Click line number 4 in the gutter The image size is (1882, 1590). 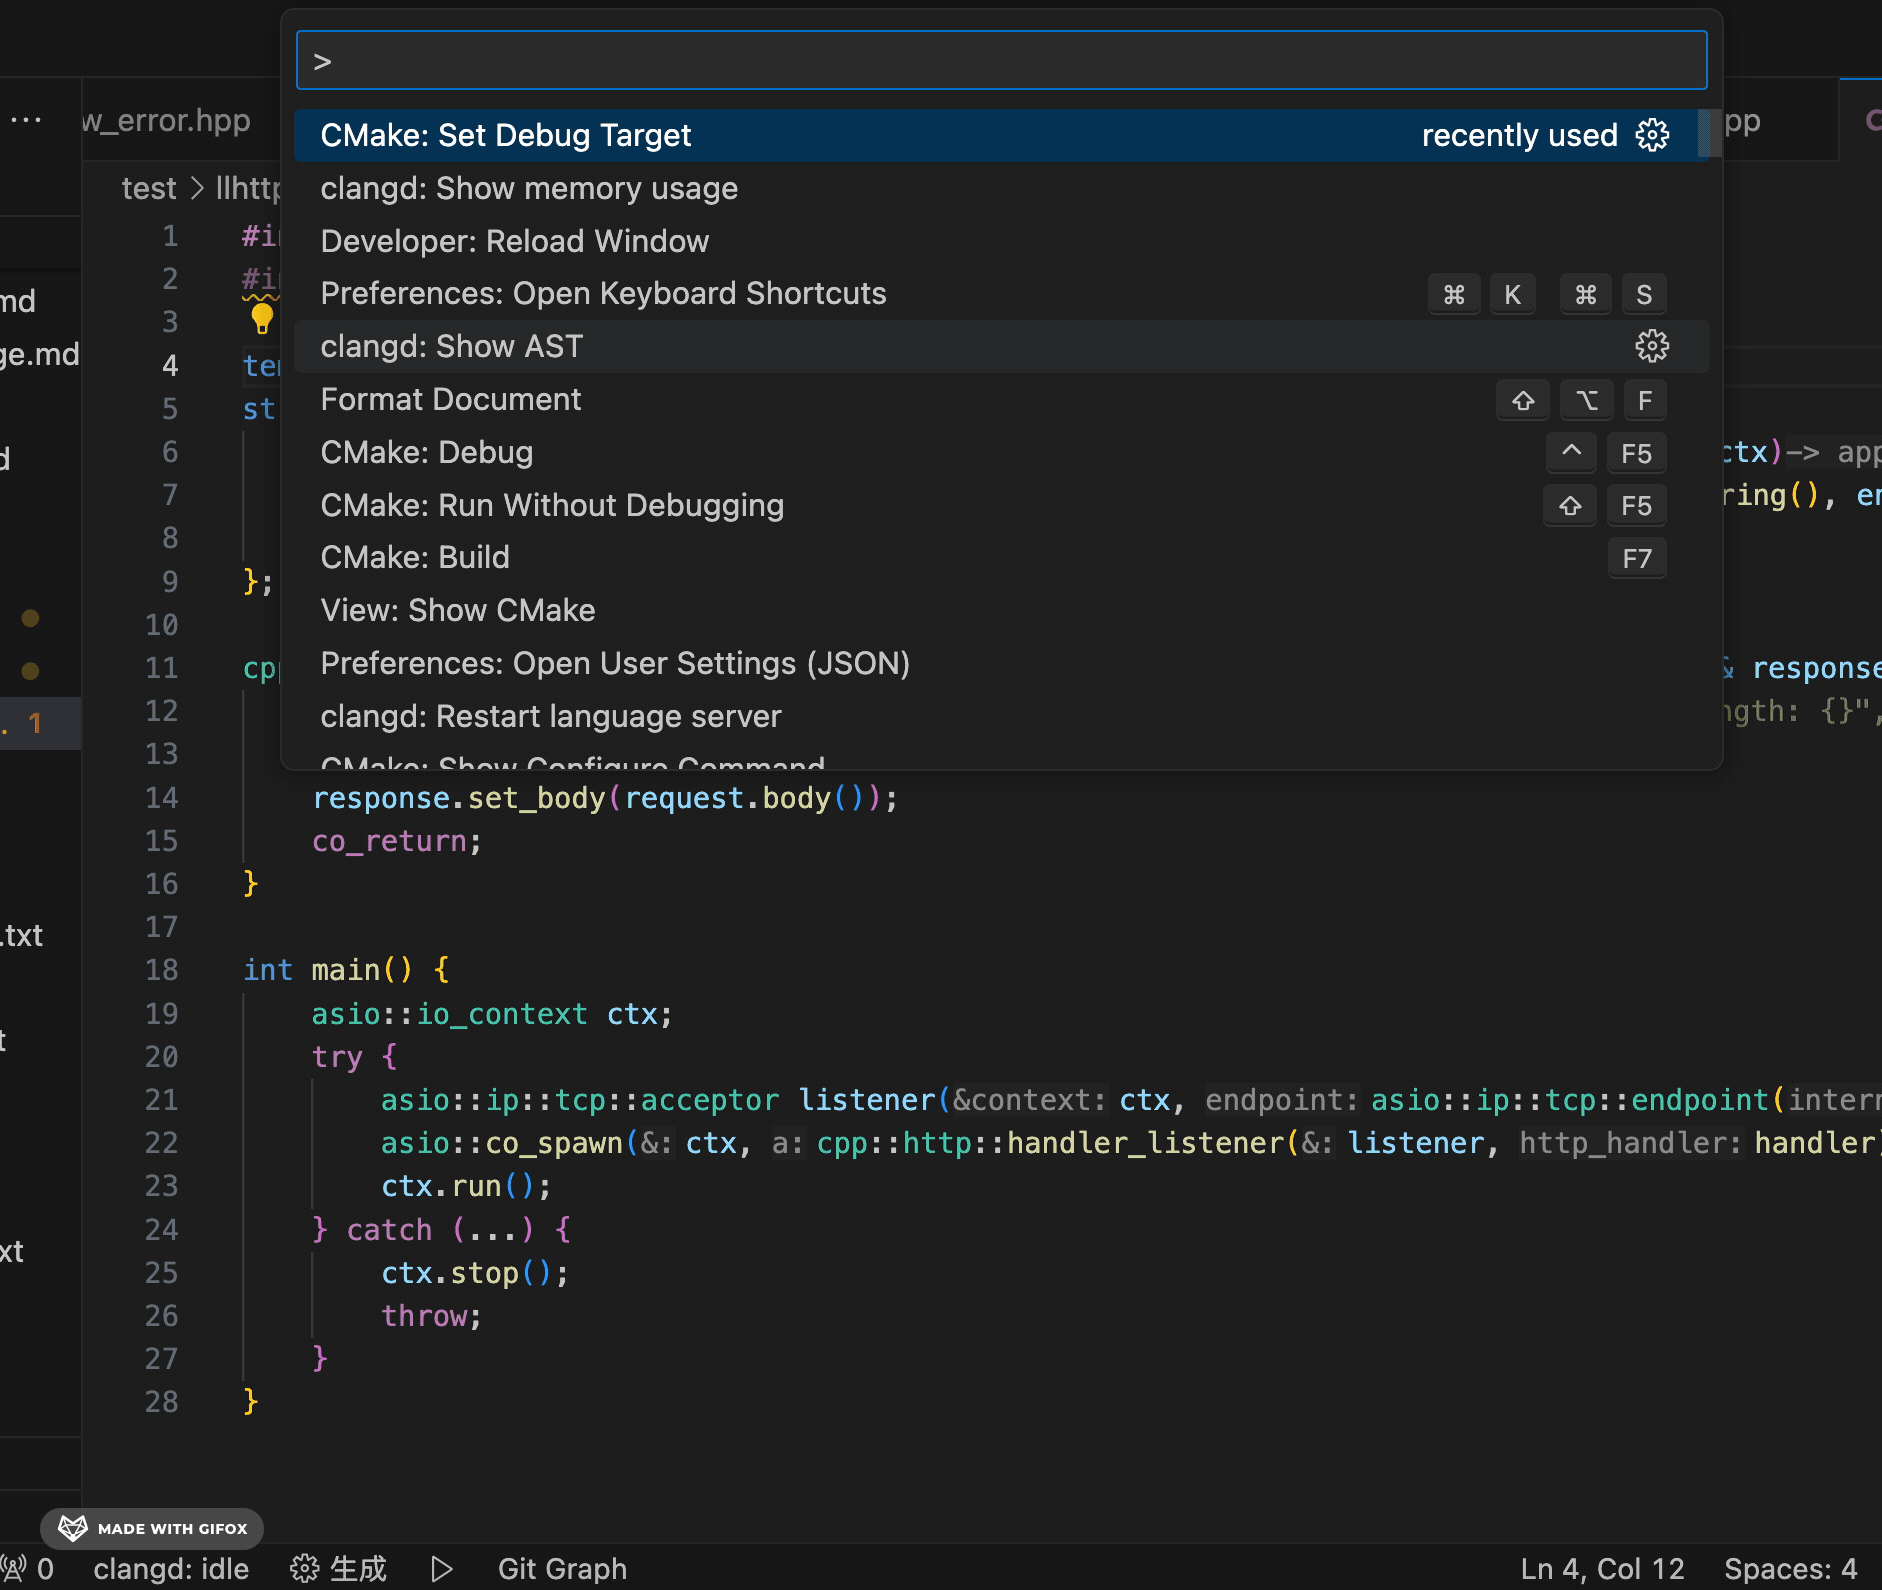coord(170,365)
